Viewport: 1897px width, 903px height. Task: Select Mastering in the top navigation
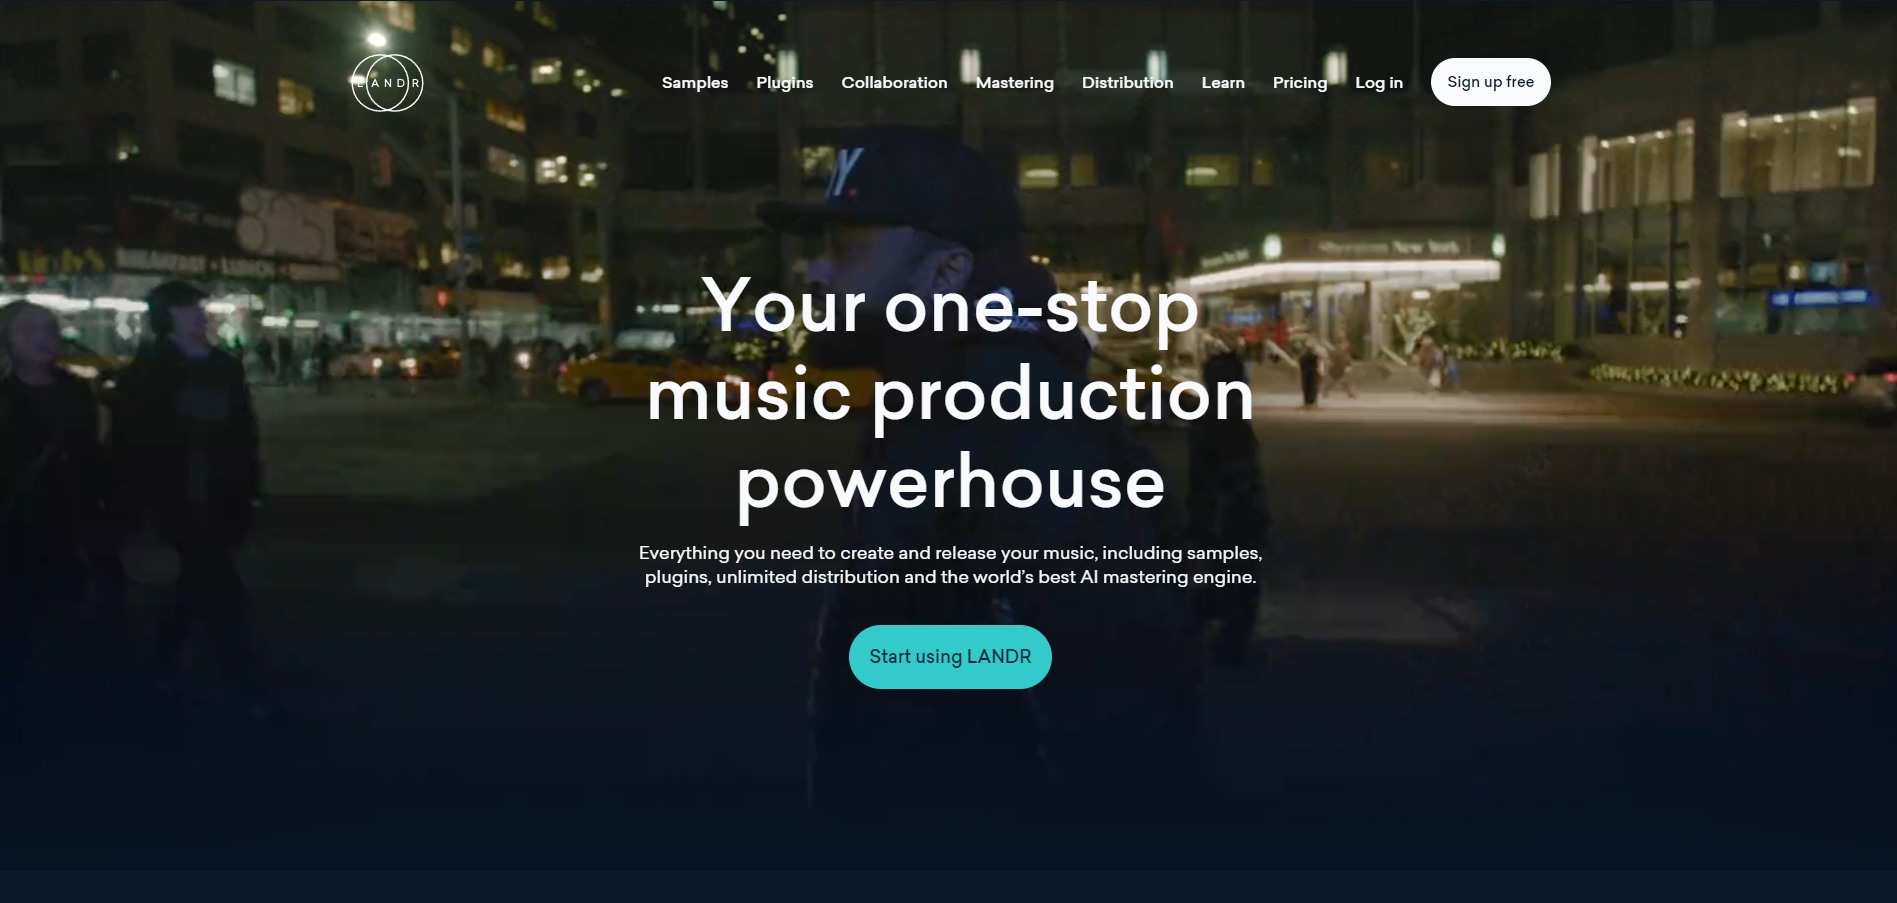click(1015, 83)
